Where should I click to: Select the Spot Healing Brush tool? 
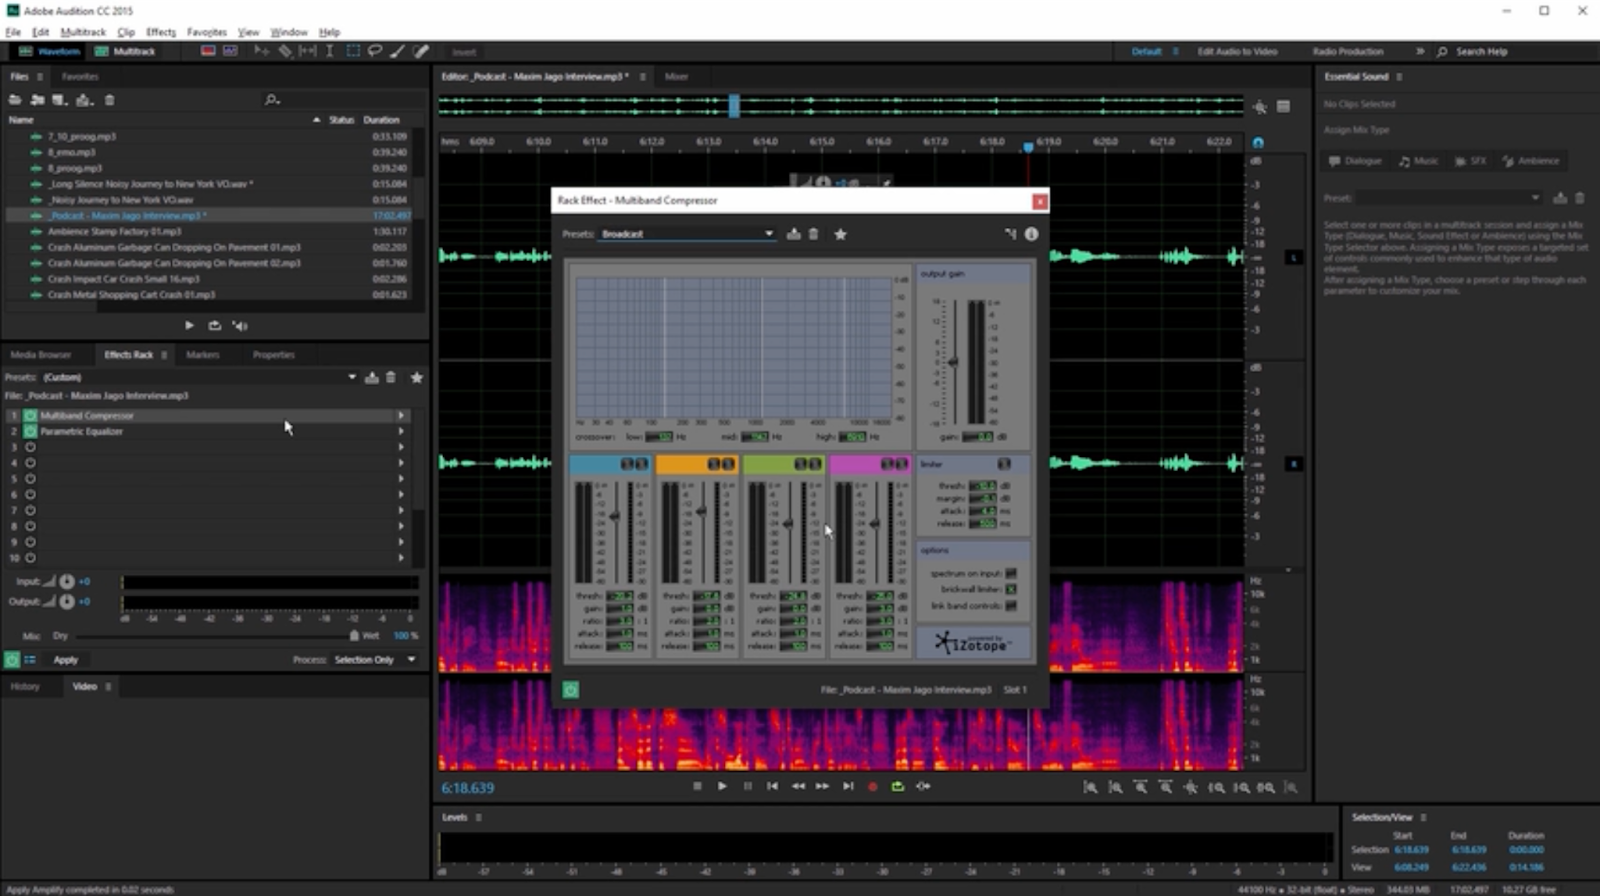click(x=421, y=51)
